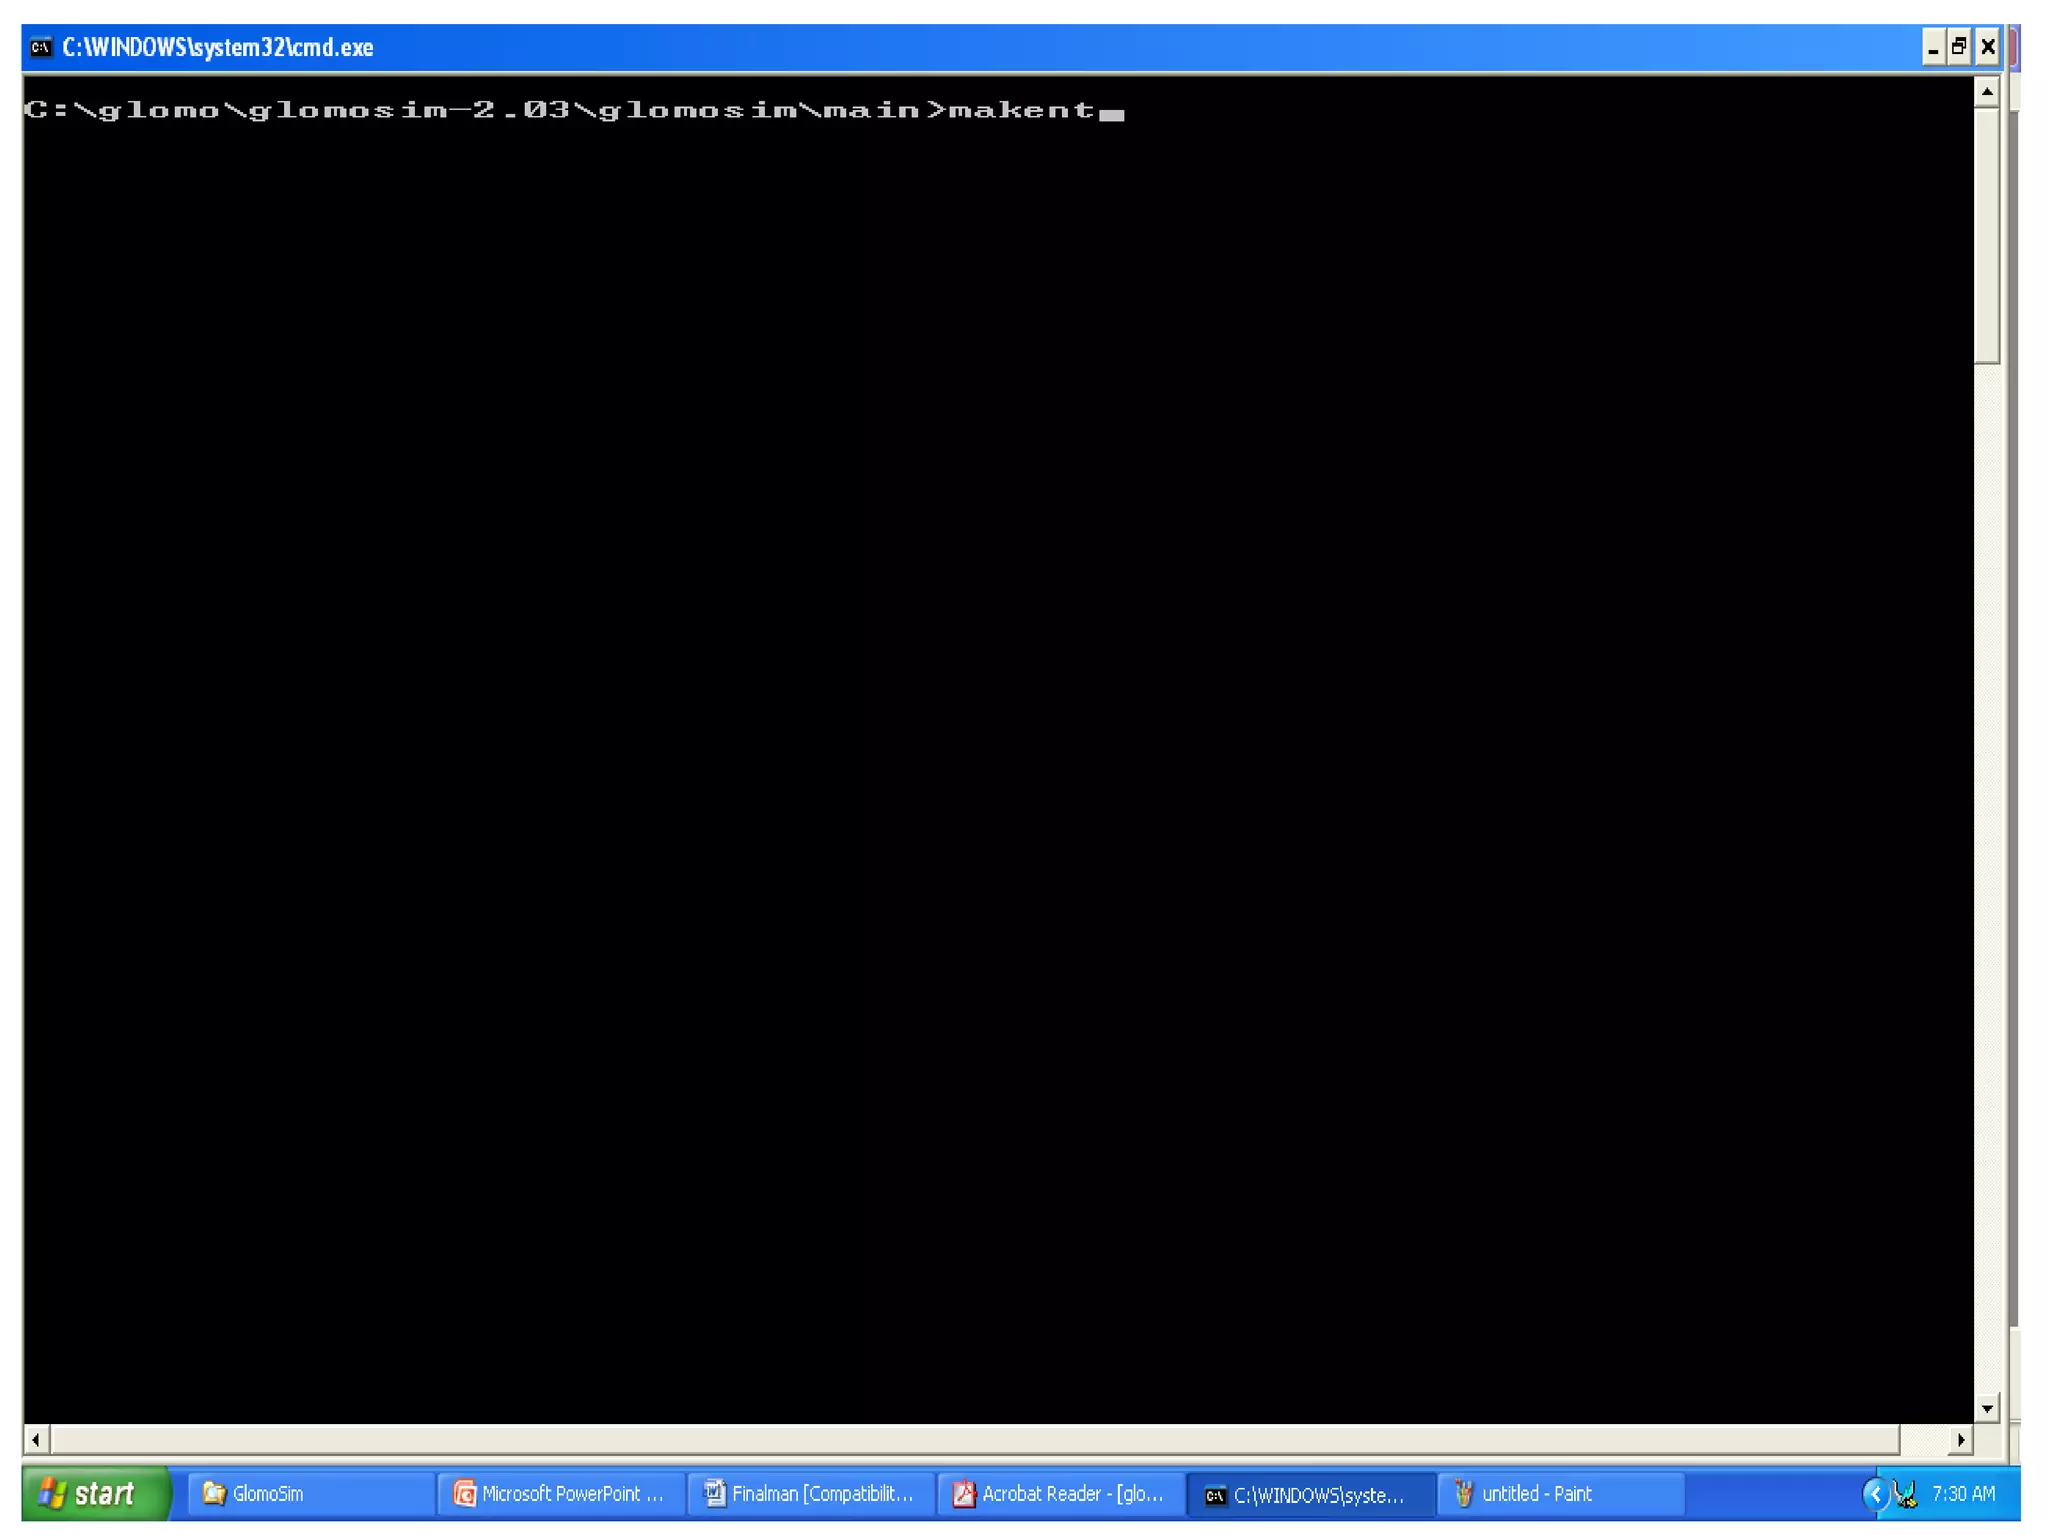
Task: Switch to Microsoft PowerPoint taskbar button
Action: 560,1493
